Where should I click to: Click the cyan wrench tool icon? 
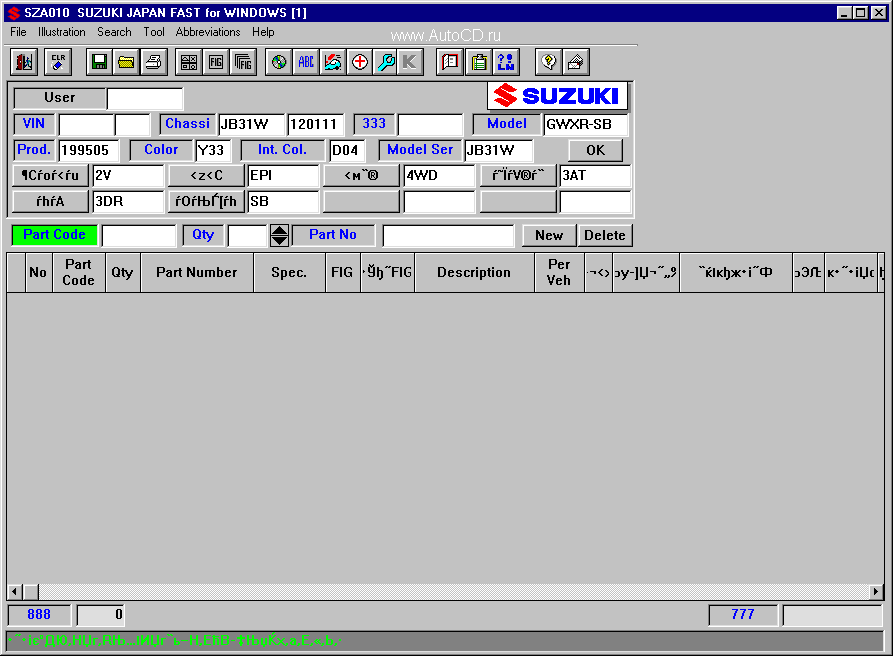pos(386,62)
